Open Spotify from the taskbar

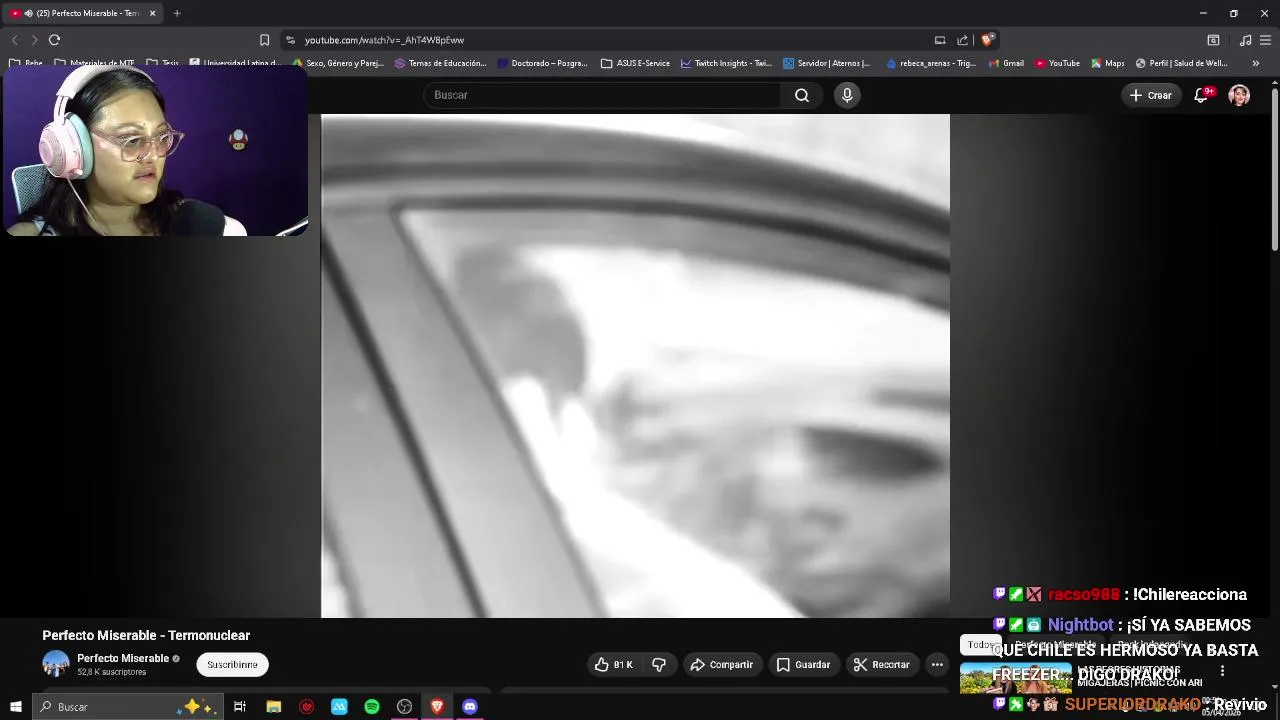[x=372, y=707]
